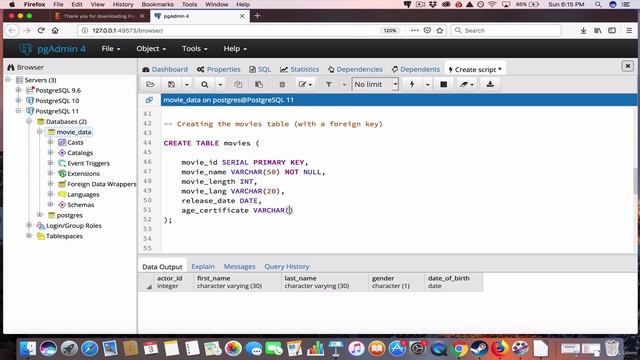Viewport: 640px width, 360px height.
Task: Reload the page in Firefox
Action: (41, 31)
